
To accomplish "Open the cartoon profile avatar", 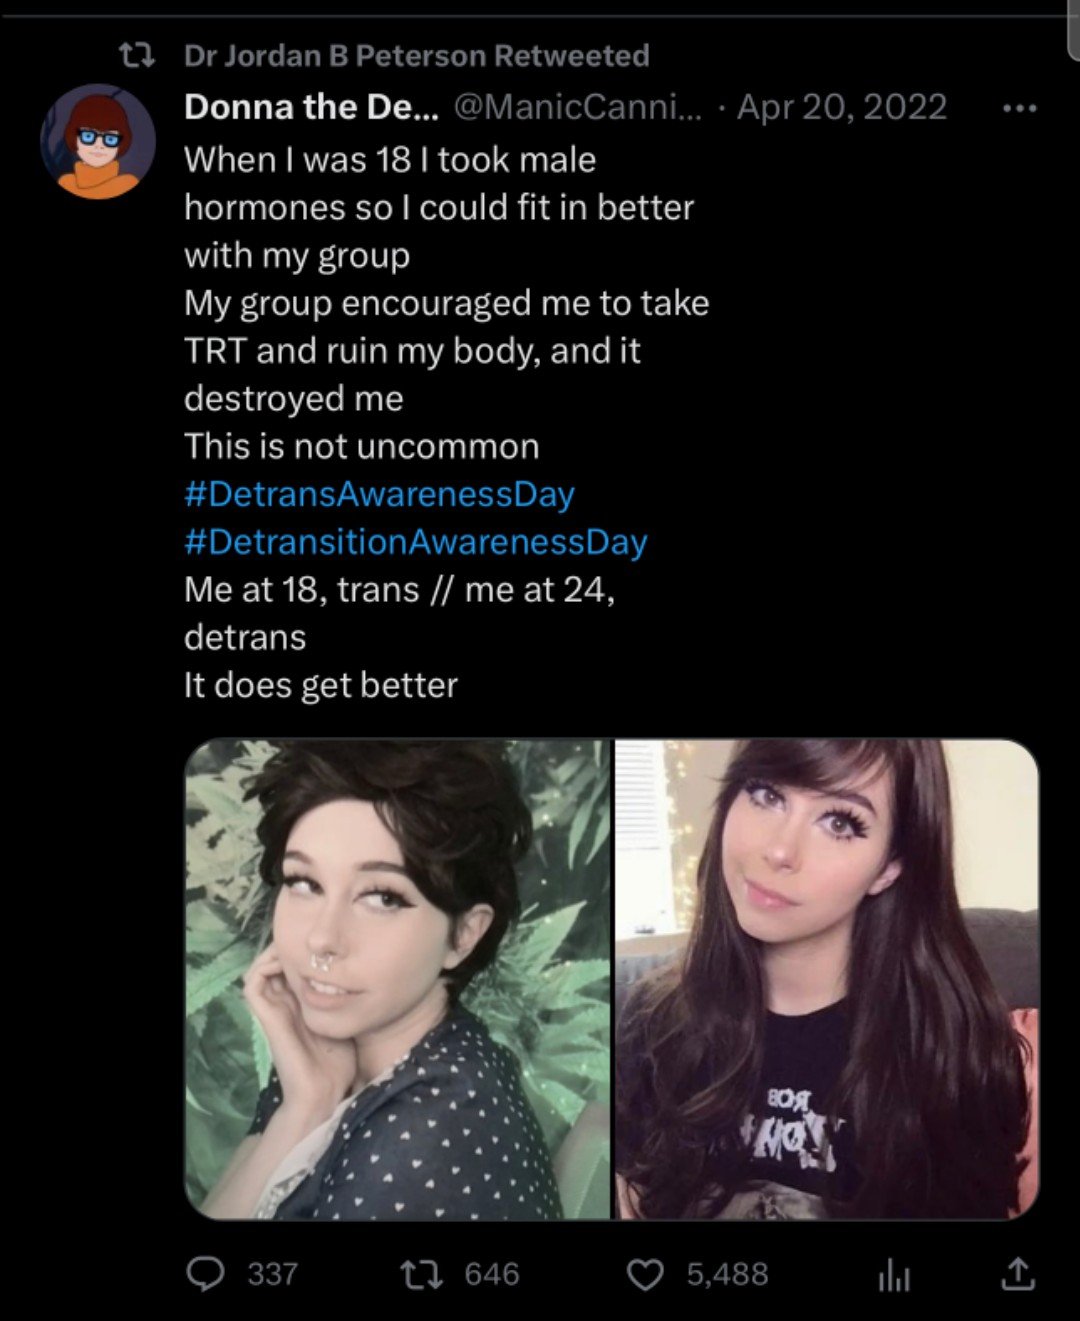I will click(98, 141).
